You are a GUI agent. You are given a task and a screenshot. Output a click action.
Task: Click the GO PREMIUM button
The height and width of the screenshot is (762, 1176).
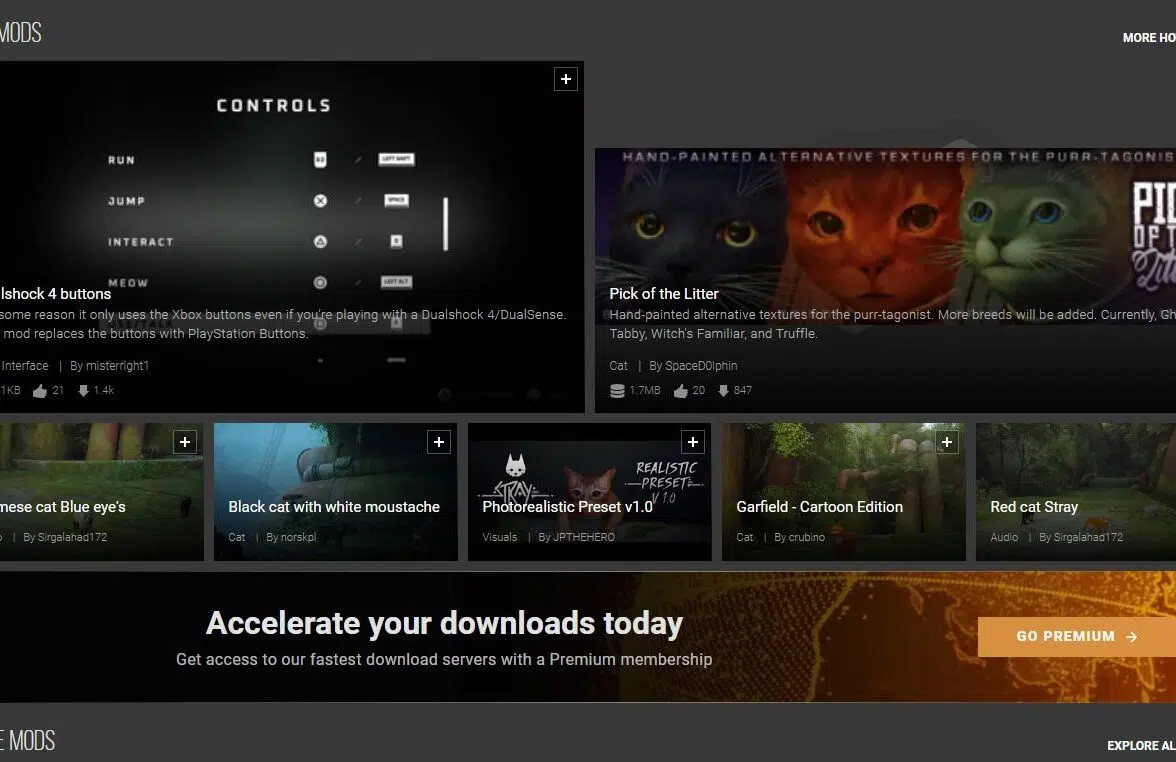1077,637
